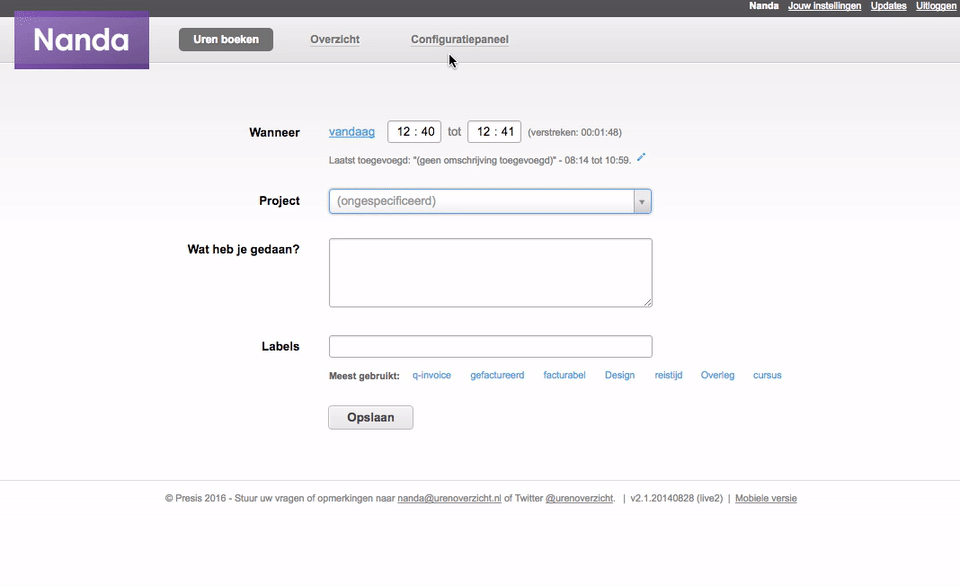Viewport: 960px width, 586px height.
Task: Edit last added entry pencil icon
Action: (x=641, y=157)
